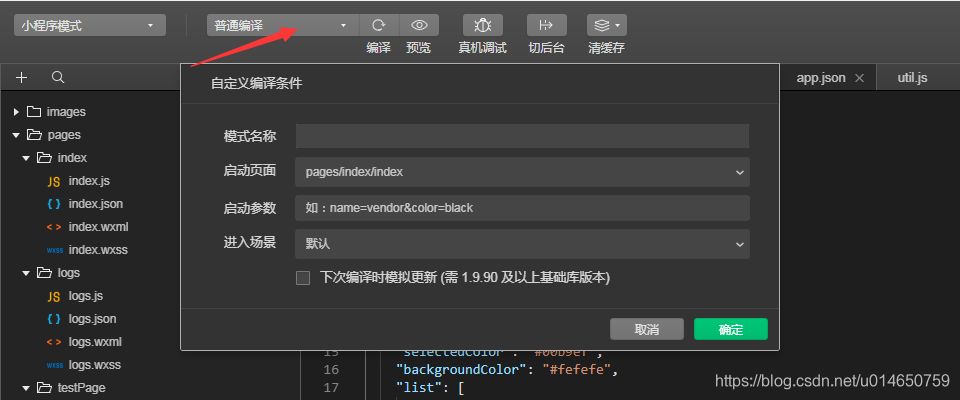This screenshot has width=960, height=400.
Task: Collapse the logs folder arrow
Action: coord(26,273)
